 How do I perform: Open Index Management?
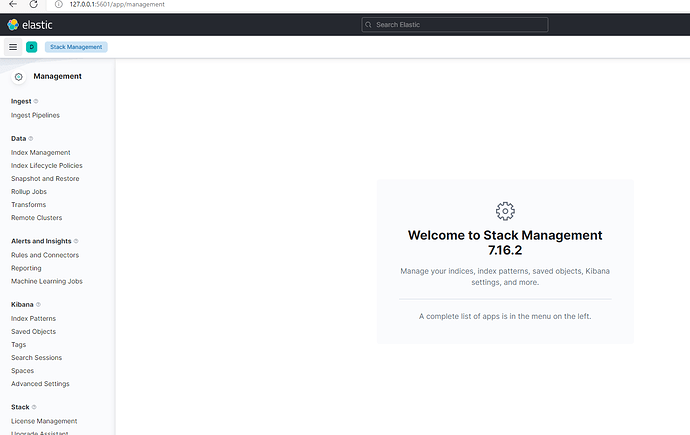pos(40,152)
